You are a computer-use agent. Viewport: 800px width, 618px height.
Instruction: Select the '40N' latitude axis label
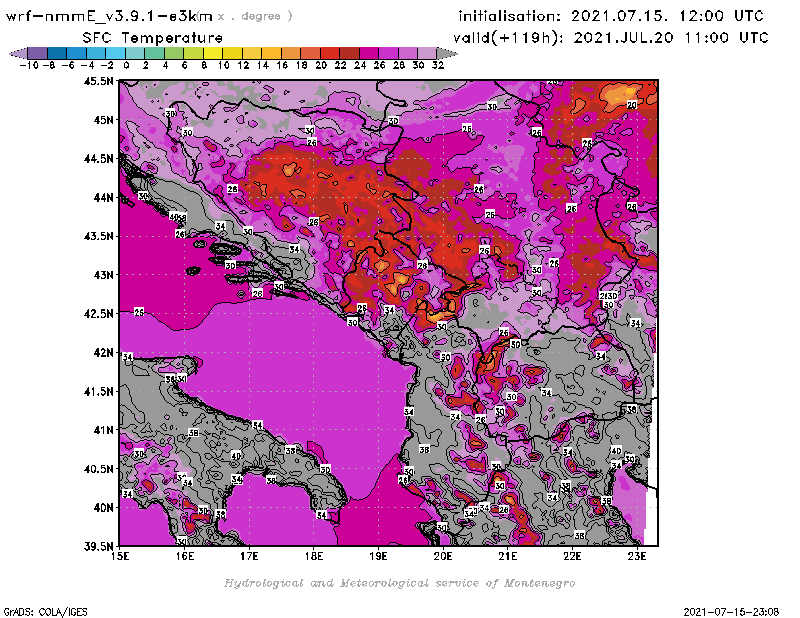[103, 508]
